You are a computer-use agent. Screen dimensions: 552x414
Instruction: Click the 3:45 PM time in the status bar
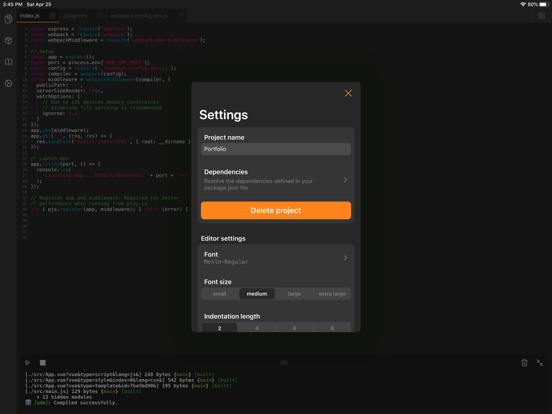pos(12,4)
